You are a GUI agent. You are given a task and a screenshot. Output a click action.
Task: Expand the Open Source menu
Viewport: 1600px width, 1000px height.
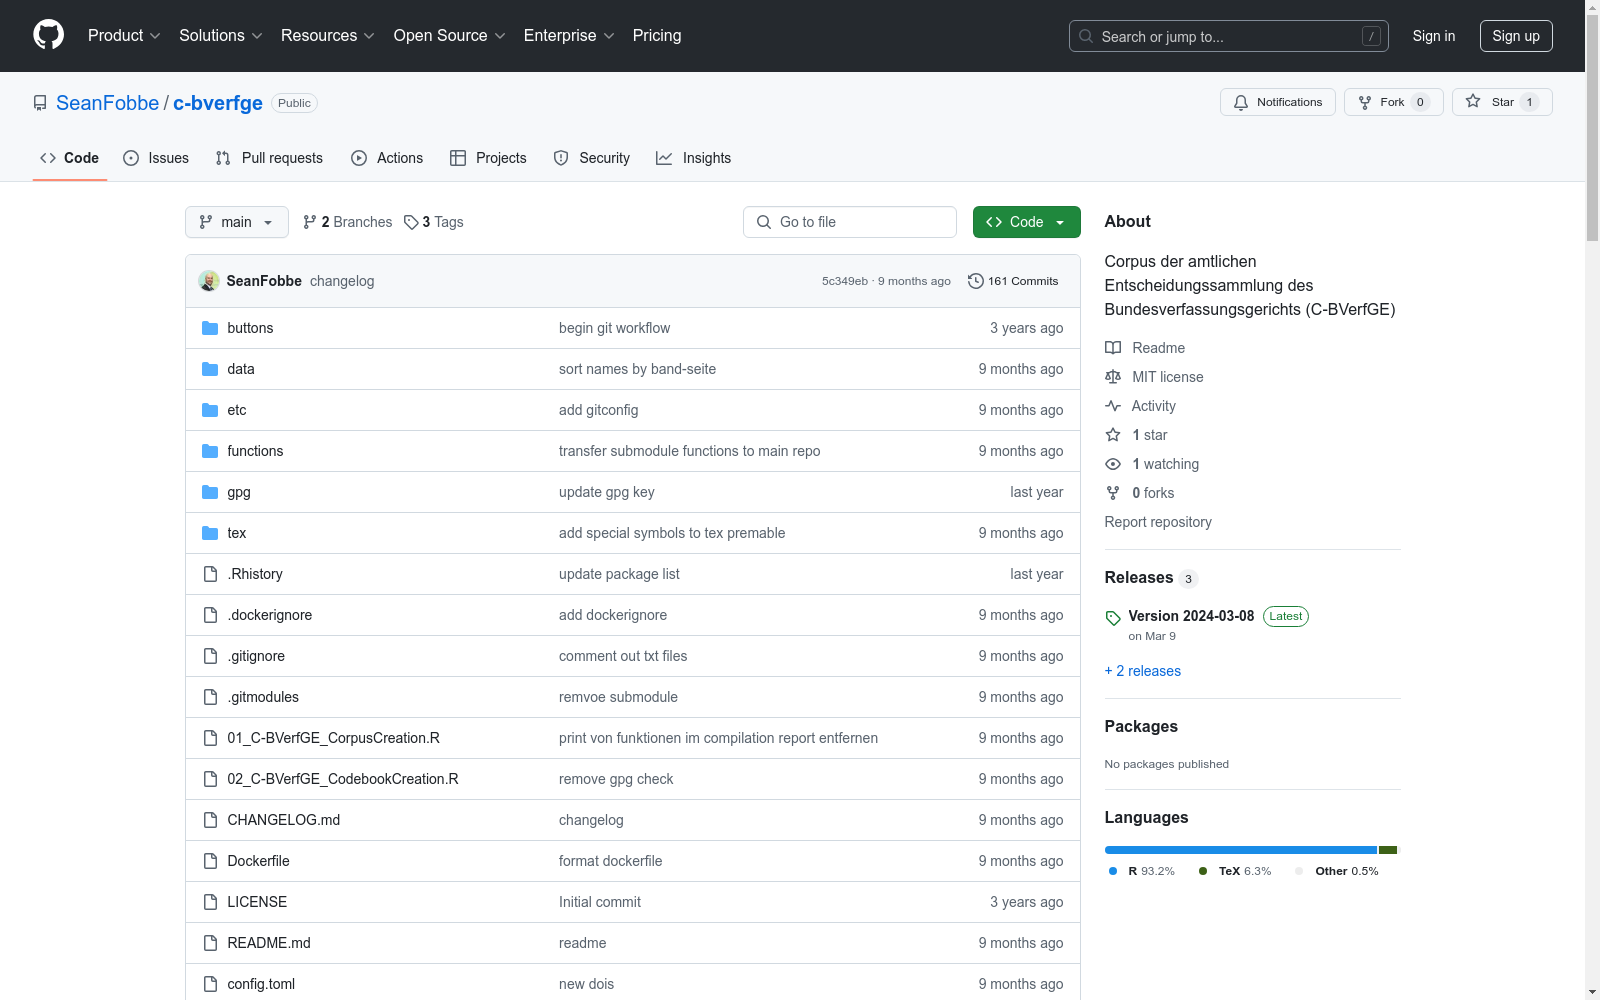coord(450,35)
